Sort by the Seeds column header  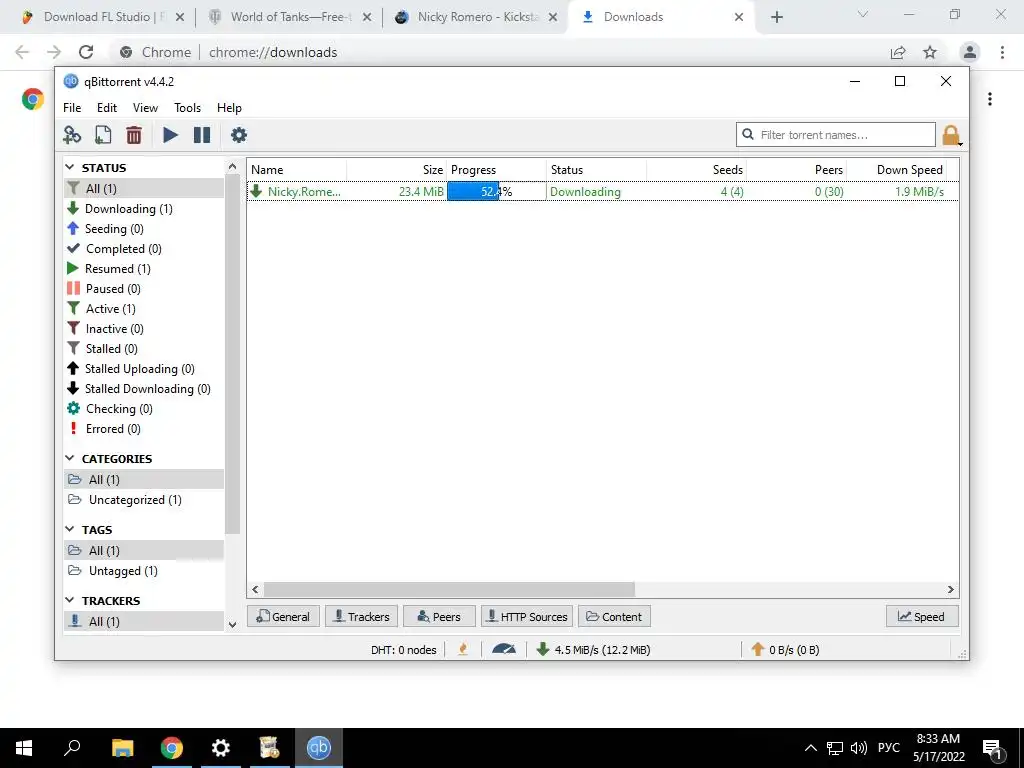[696, 170]
